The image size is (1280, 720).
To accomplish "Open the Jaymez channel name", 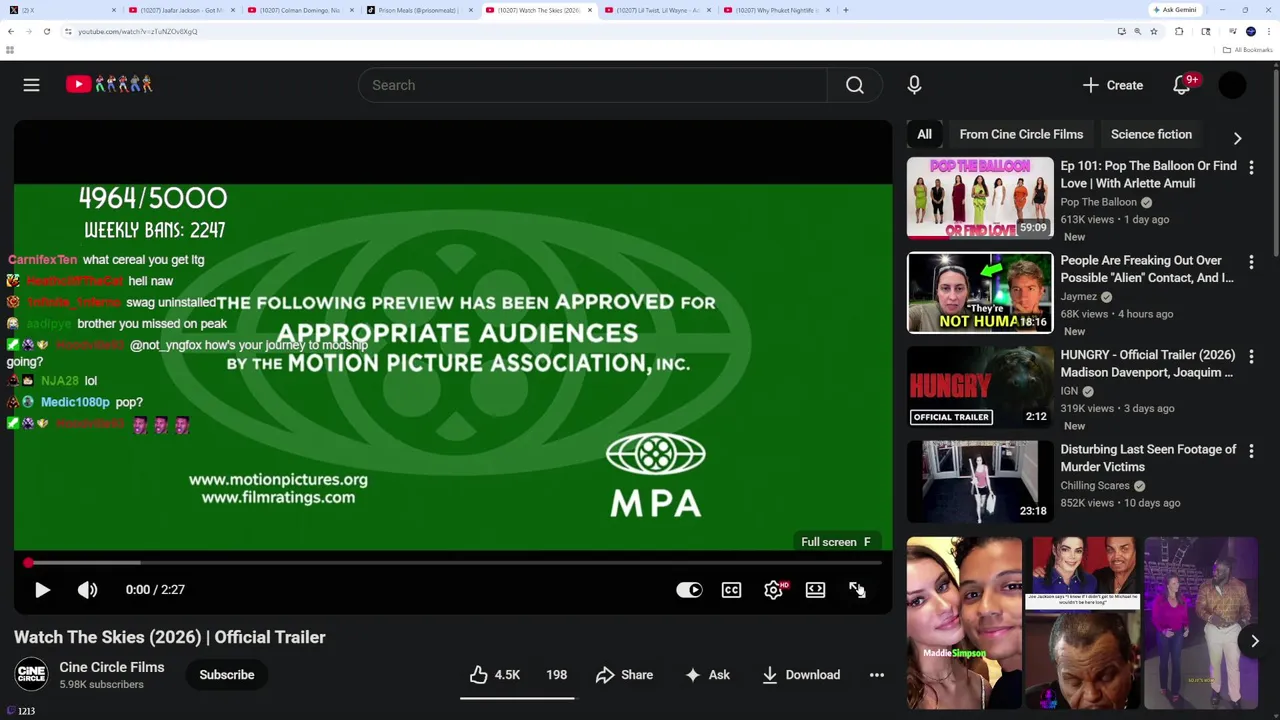I will coord(1079,297).
